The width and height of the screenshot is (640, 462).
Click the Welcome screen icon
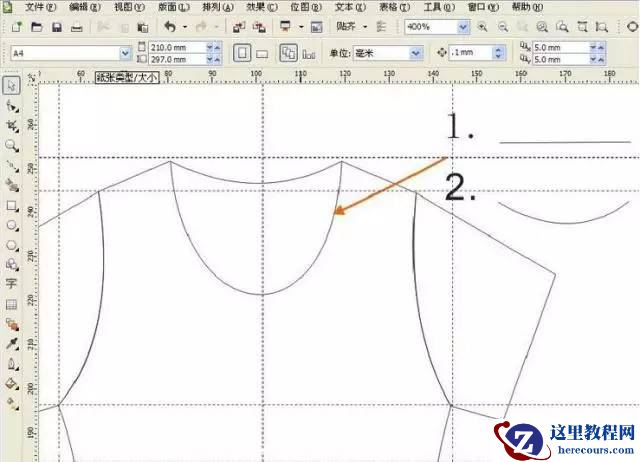pyautogui.click(x=316, y=27)
